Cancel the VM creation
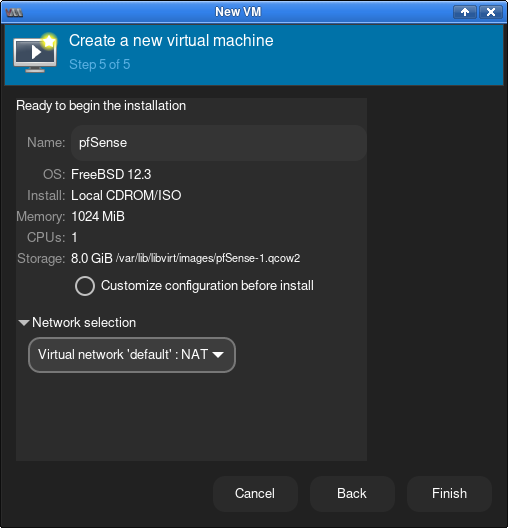Image resolution: width=508 pixels, height=528 pixels. pyautogui.click(x=255, y=494)
